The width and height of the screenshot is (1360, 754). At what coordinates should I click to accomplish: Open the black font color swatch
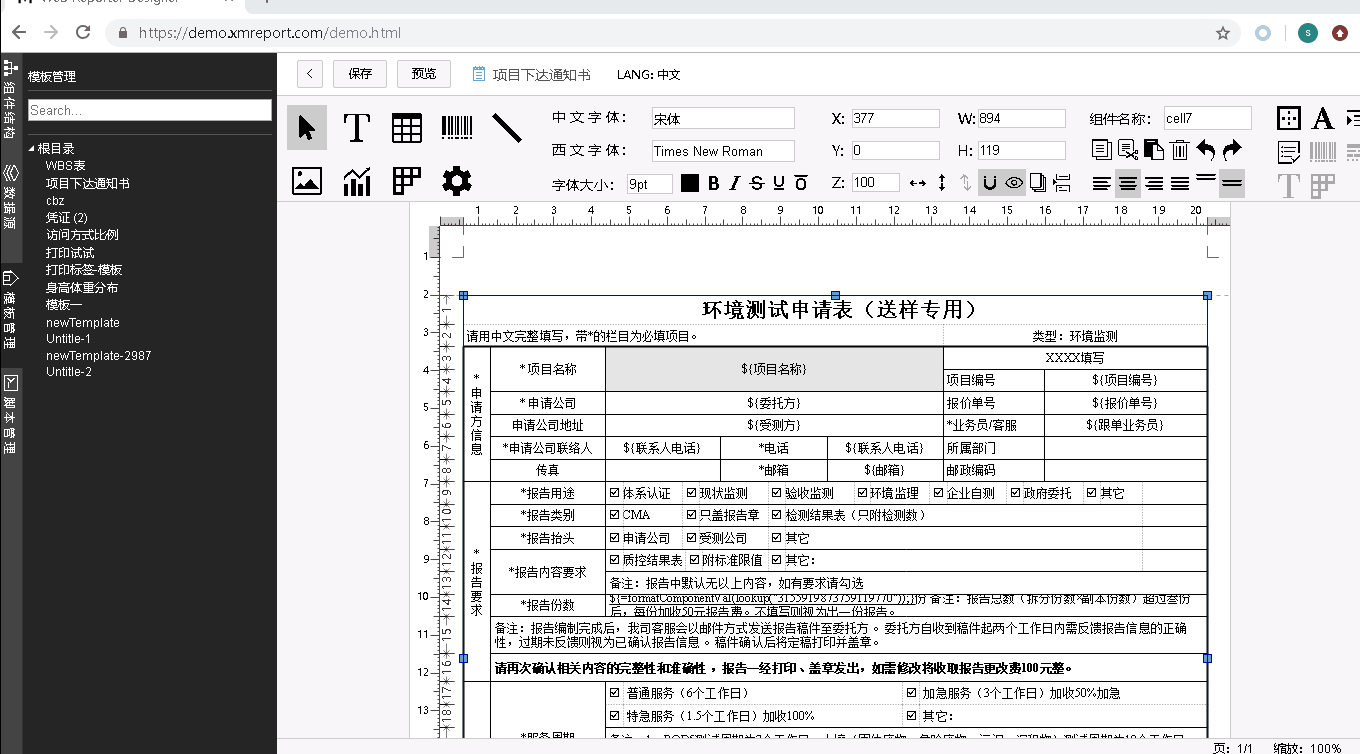[x=690, y=183]
